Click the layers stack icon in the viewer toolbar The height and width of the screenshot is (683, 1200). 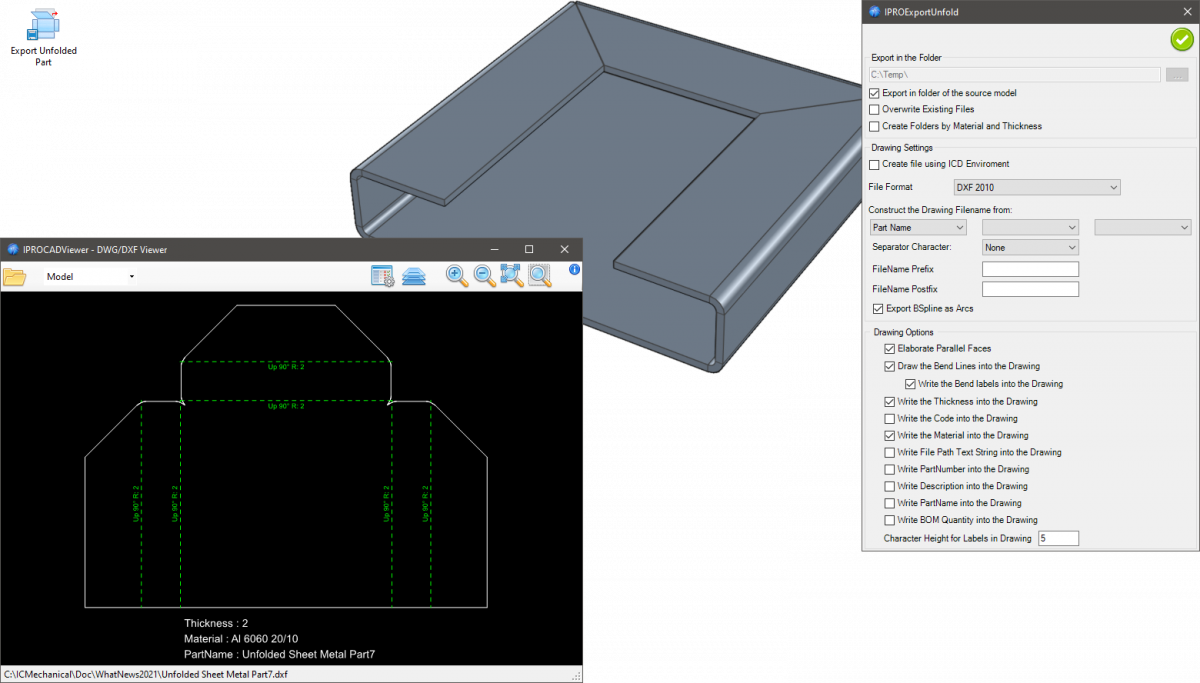pos(414,276)
